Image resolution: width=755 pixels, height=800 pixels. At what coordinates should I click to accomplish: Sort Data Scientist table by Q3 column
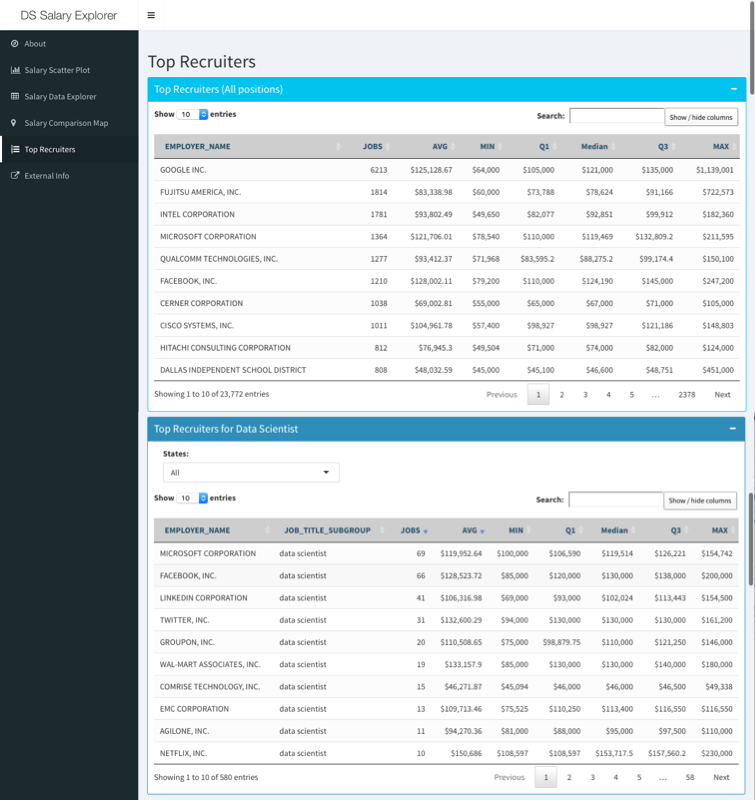[x=675, y=531]
